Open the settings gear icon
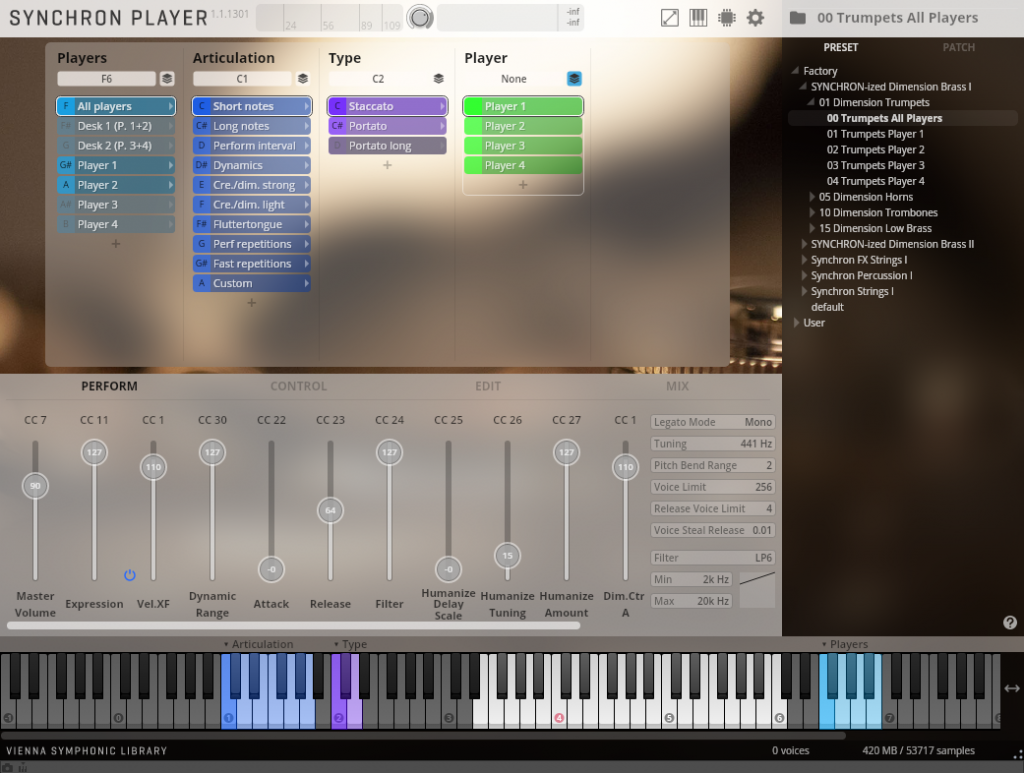The image size is (1024, 773). point(755,18)
